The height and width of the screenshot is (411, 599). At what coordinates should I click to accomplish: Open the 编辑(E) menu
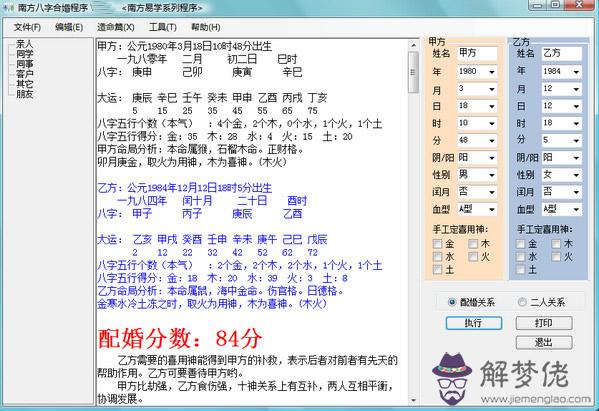point(69,27)
